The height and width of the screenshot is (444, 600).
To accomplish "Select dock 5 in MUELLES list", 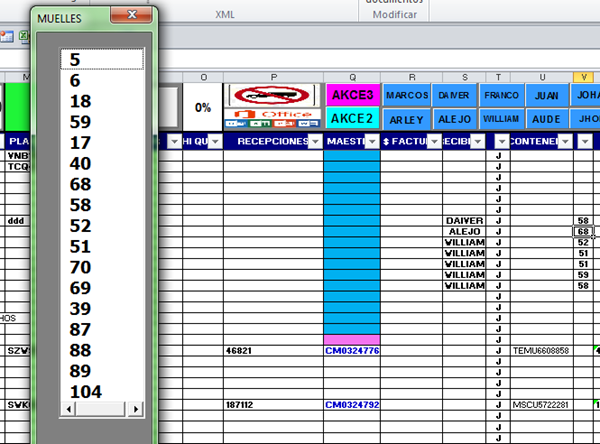I will coord(102,59).
